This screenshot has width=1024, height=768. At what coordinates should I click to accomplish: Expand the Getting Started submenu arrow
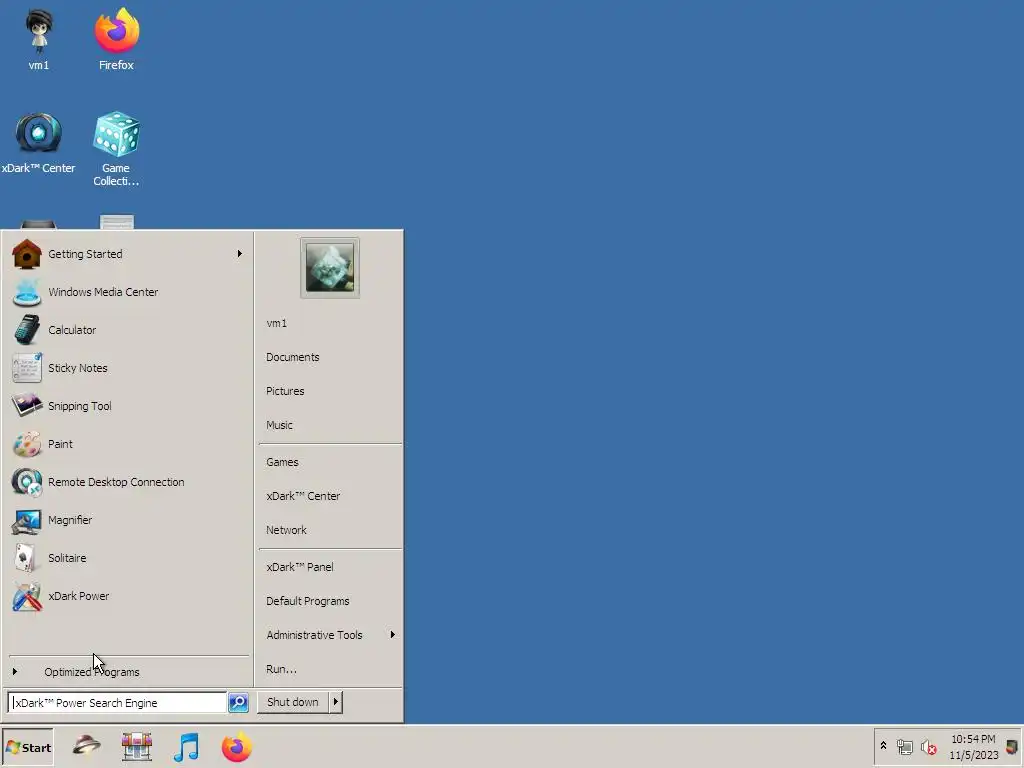click(x=240, y=253)
